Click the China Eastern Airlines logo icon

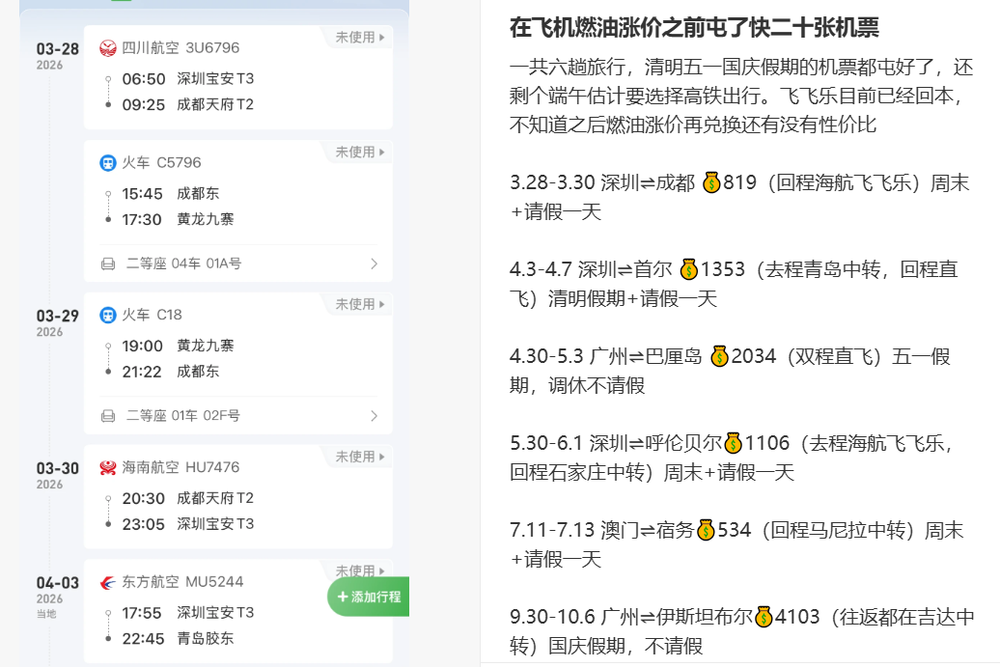[x=108, y=582]
